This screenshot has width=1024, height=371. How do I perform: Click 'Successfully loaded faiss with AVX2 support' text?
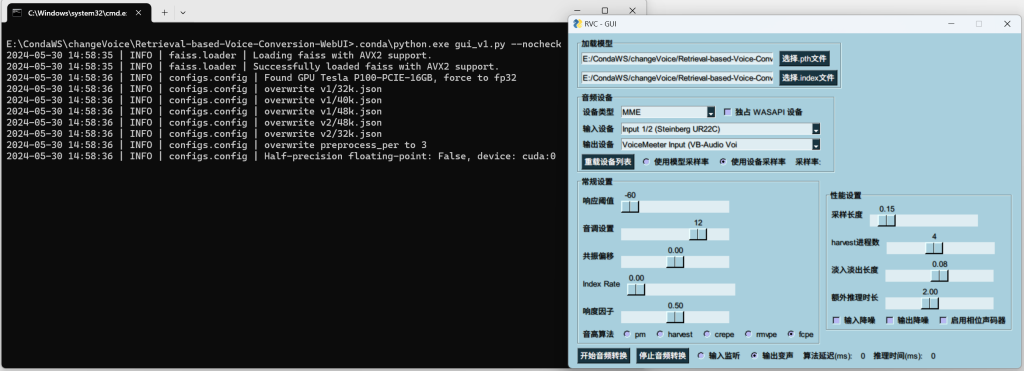[376, 67]
